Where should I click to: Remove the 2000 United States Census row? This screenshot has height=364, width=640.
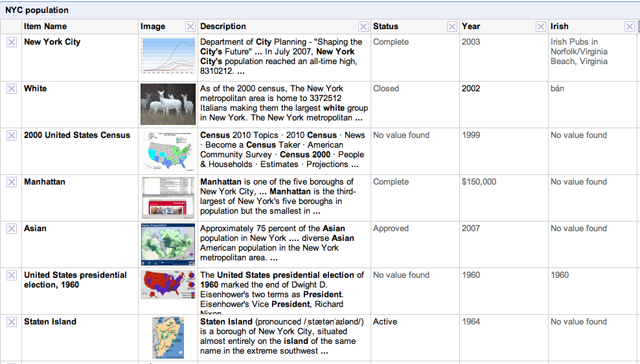(x=11, y=135)
